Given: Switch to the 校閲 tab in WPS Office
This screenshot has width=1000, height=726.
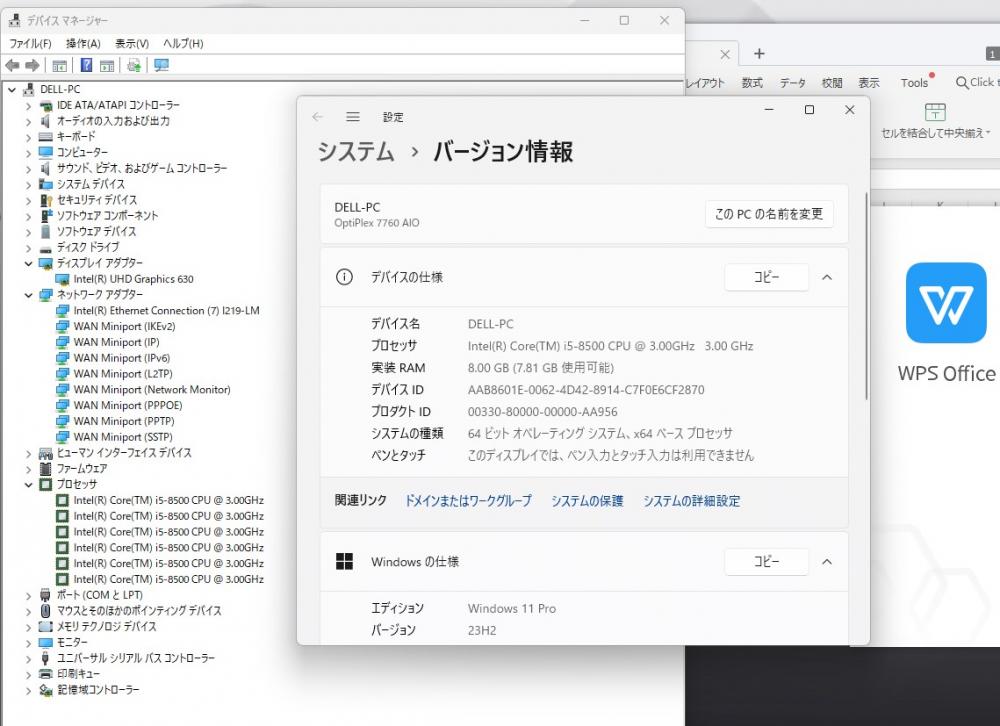Looking at the screenshot, I should 832,83.
